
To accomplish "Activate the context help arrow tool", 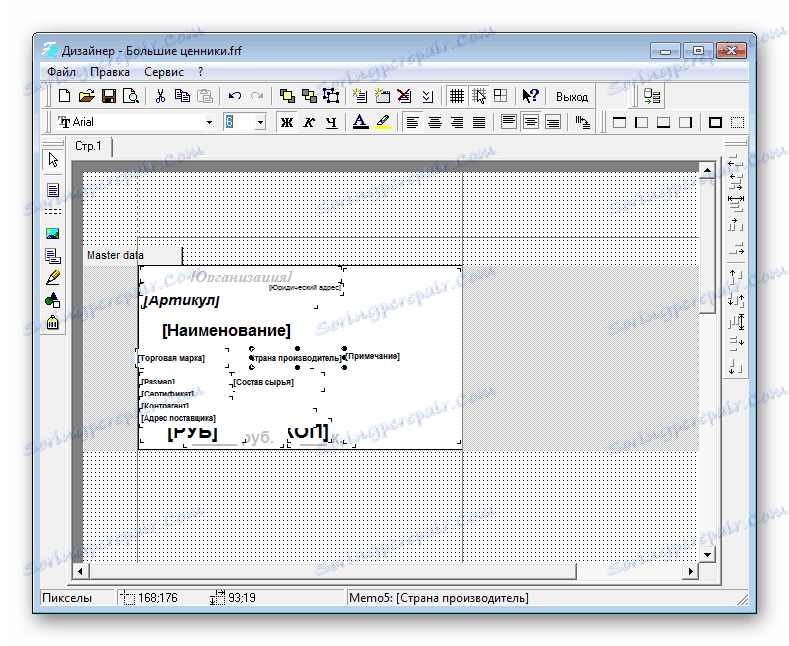I will pos(530,96).
